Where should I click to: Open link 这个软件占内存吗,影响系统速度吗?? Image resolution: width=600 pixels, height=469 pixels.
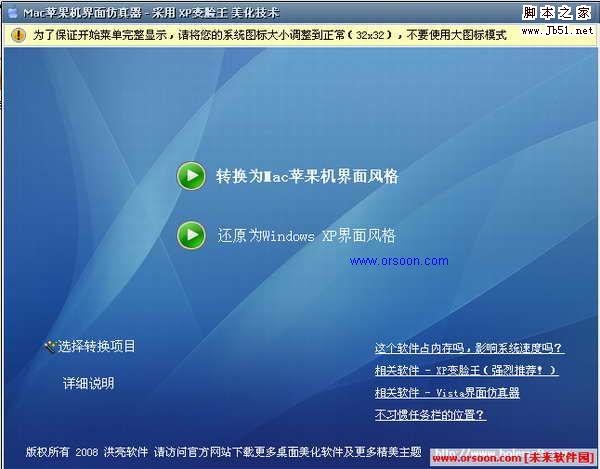coord(469,348)
